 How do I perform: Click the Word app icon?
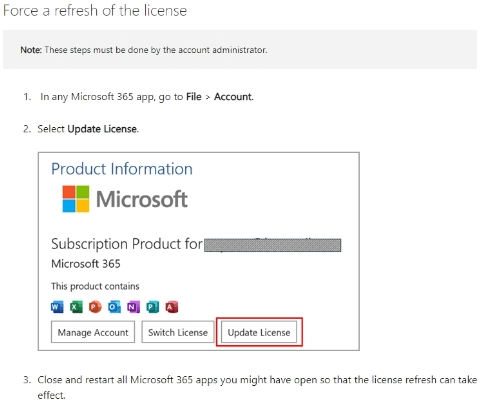tap(57, 307)
